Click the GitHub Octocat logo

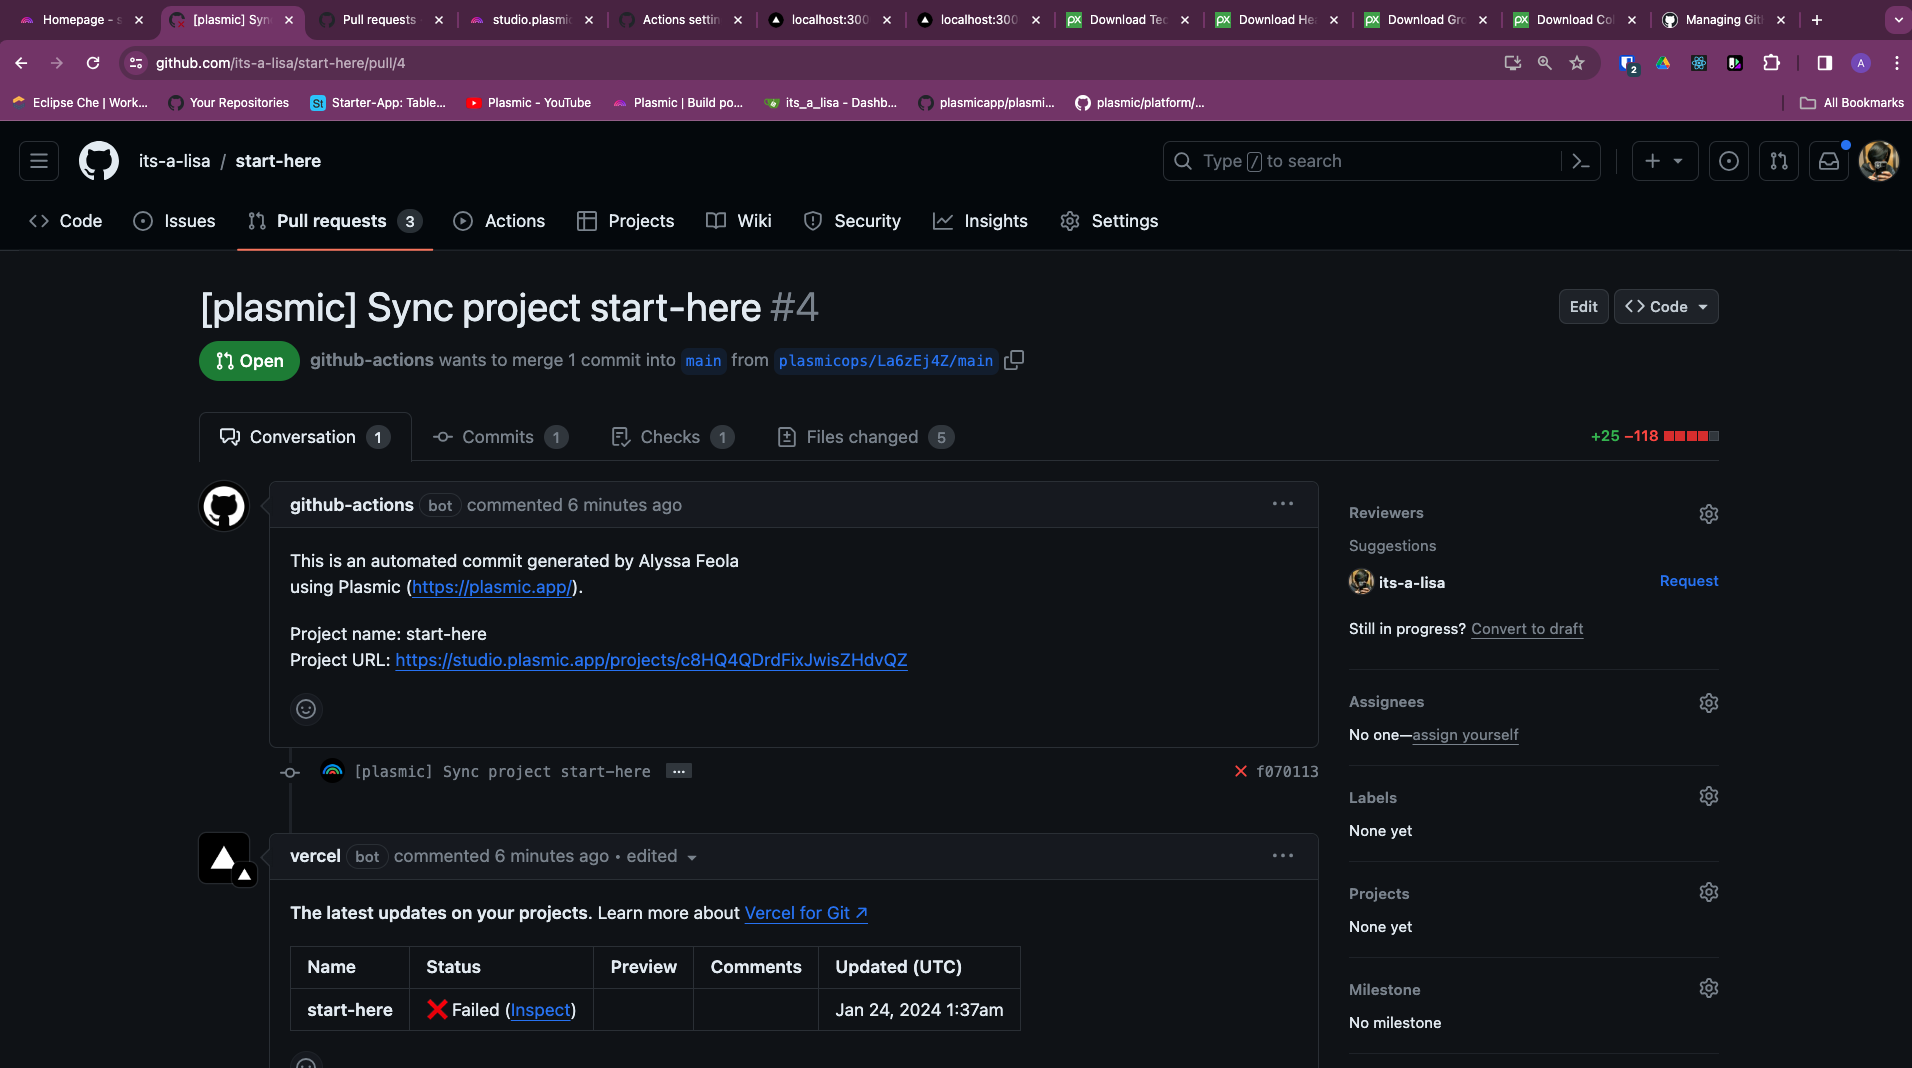click(x=99, y=161)
